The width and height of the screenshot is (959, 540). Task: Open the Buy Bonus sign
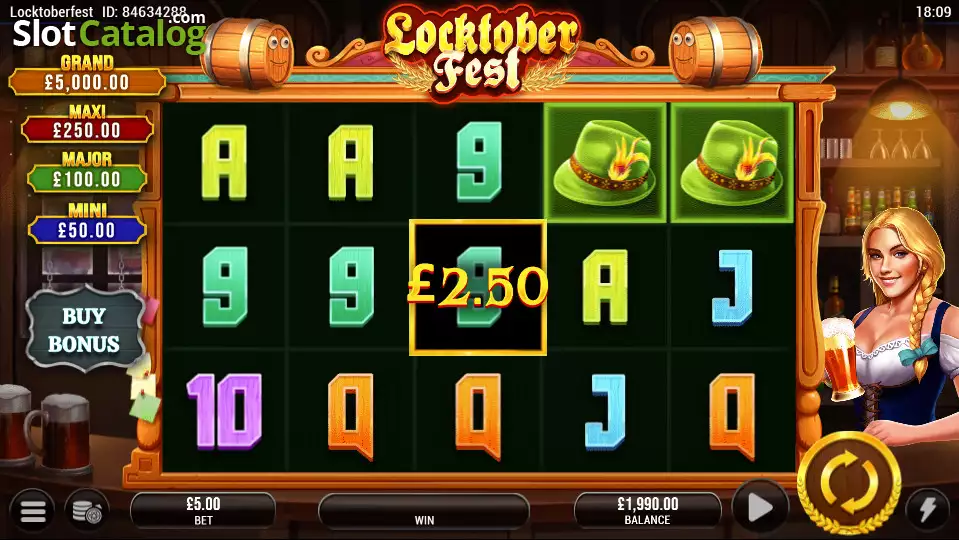pyautogui.click(x=84, y=330)
